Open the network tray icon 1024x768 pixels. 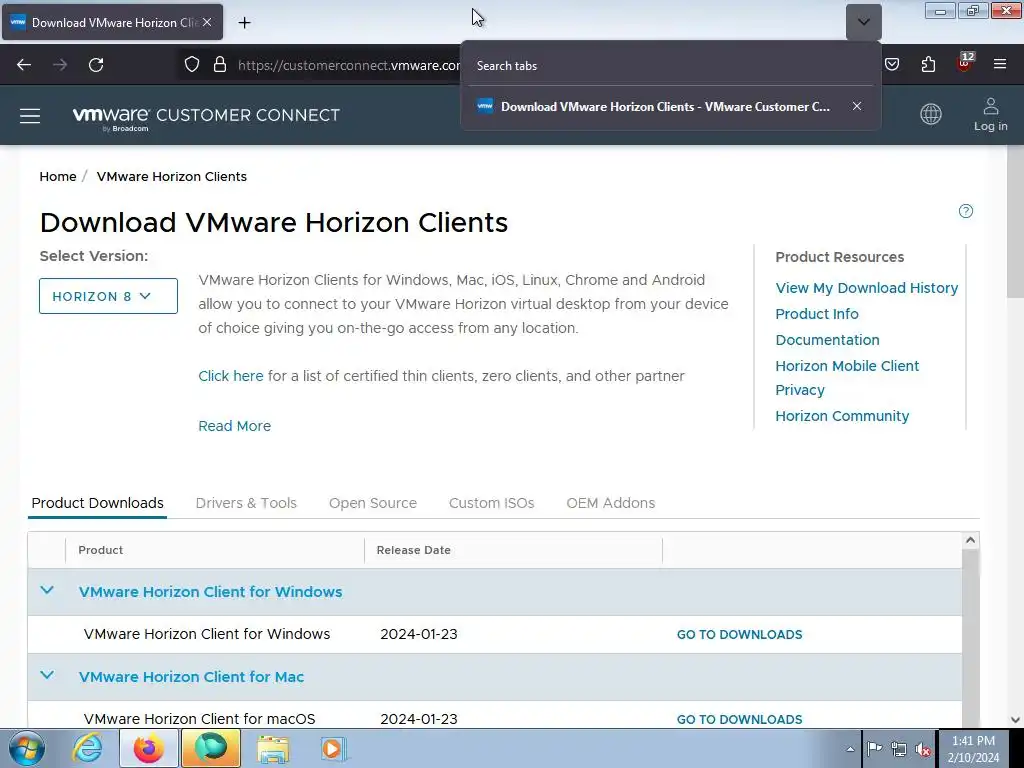point(899,749)
